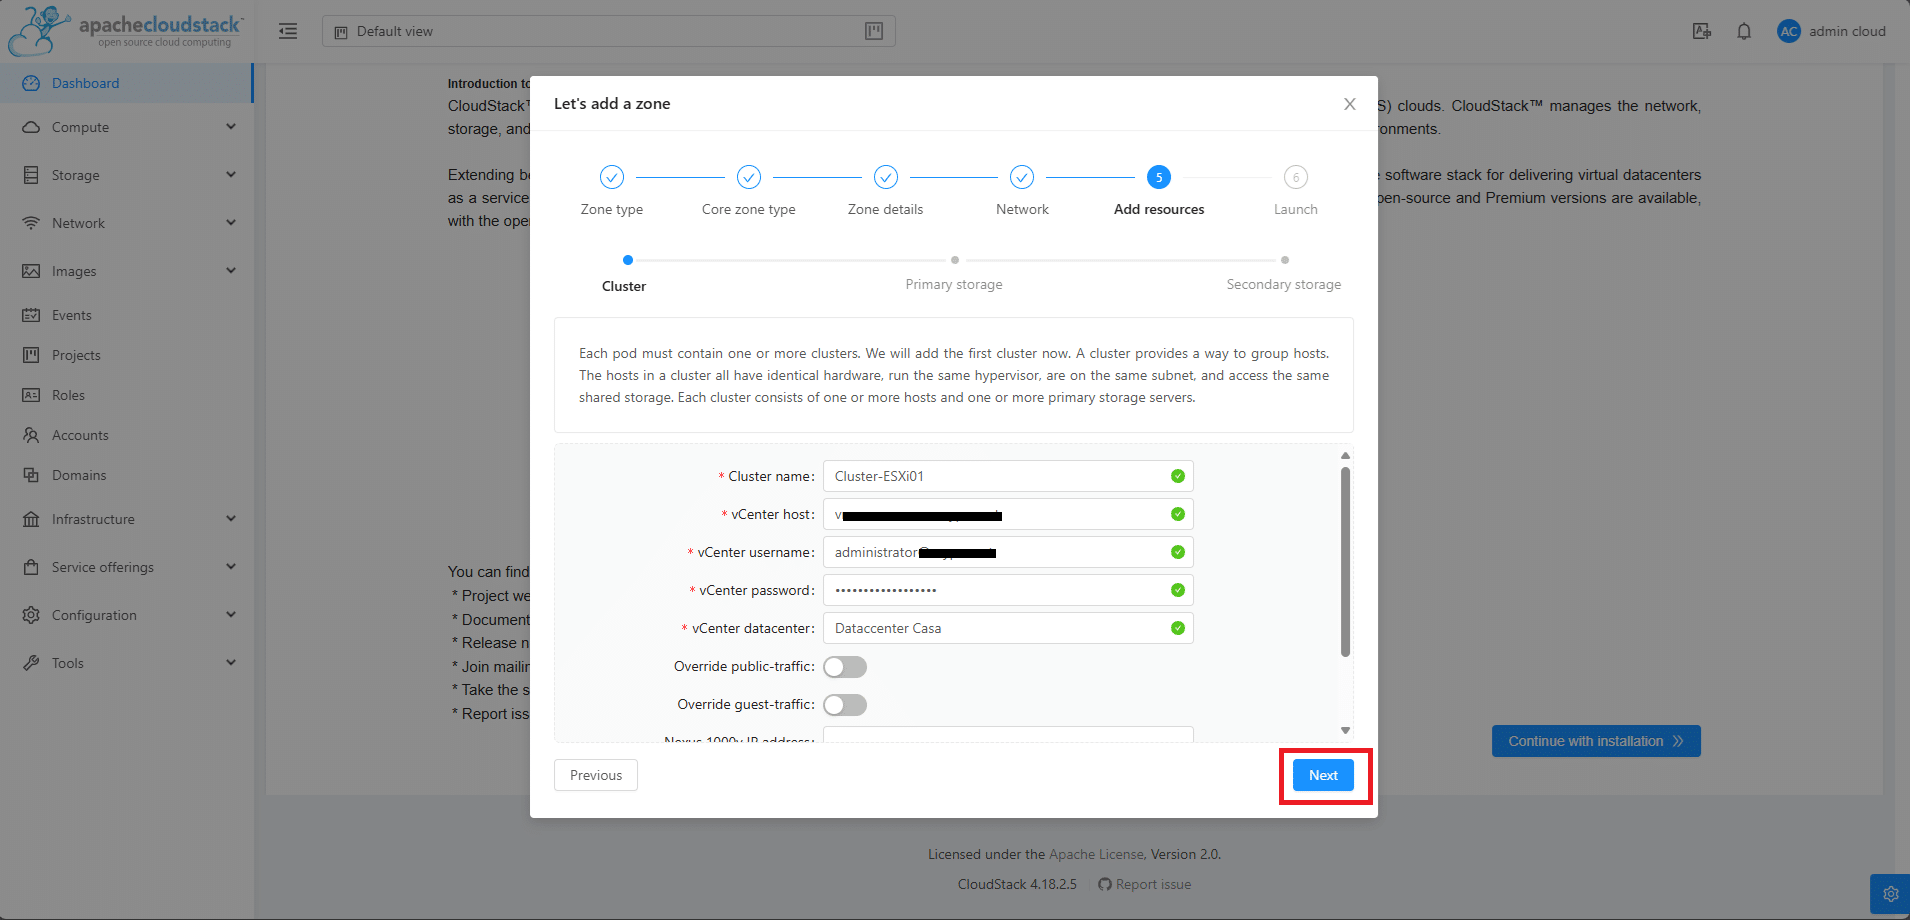The height and width of the screenshot is (920, 1910).
Task: Click the Add resources step 5
Action: click(1159, 191)
